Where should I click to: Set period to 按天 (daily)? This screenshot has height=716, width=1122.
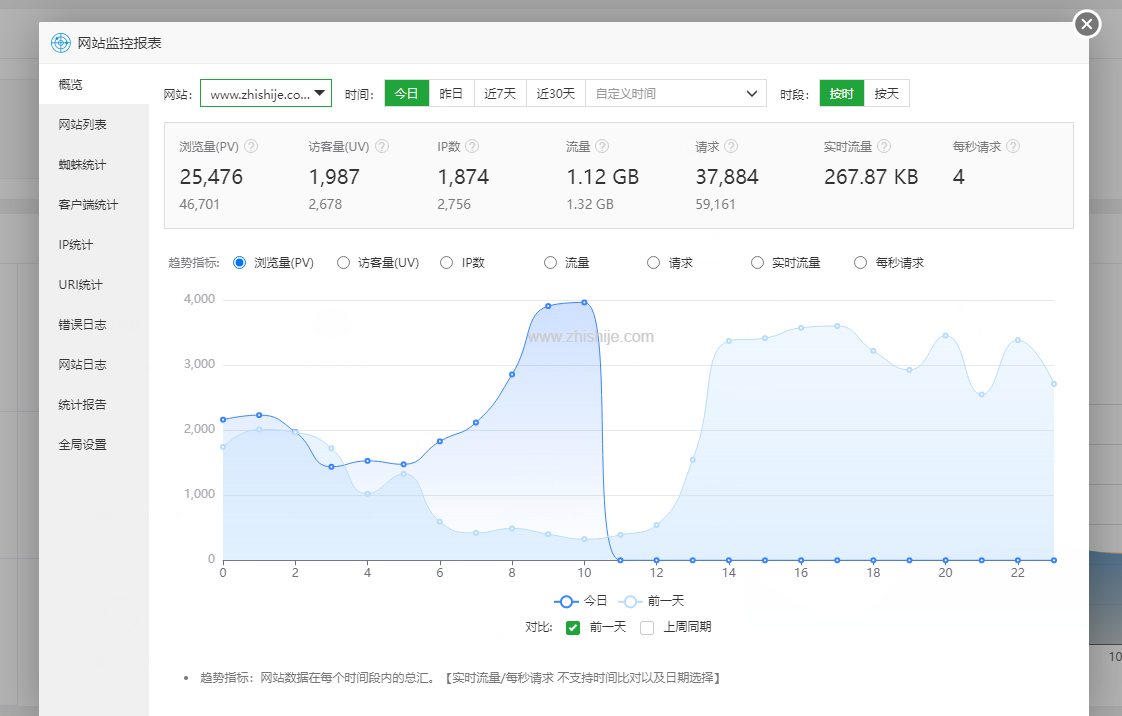887,93
